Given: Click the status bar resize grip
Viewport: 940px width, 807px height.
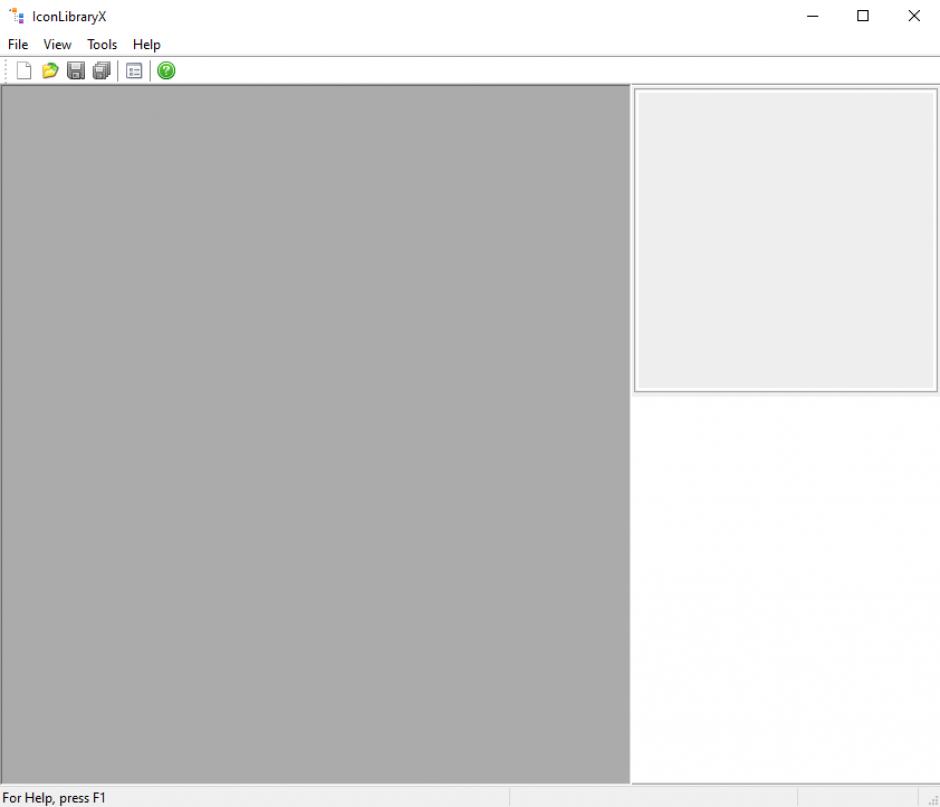Looking at the screenshot, I should click(933, 800).
